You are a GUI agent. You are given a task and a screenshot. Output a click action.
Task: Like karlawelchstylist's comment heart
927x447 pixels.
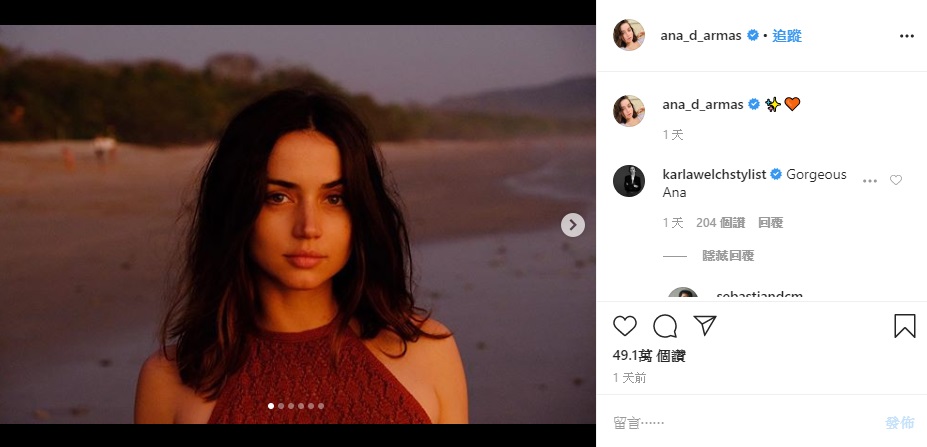click(896, 180)
